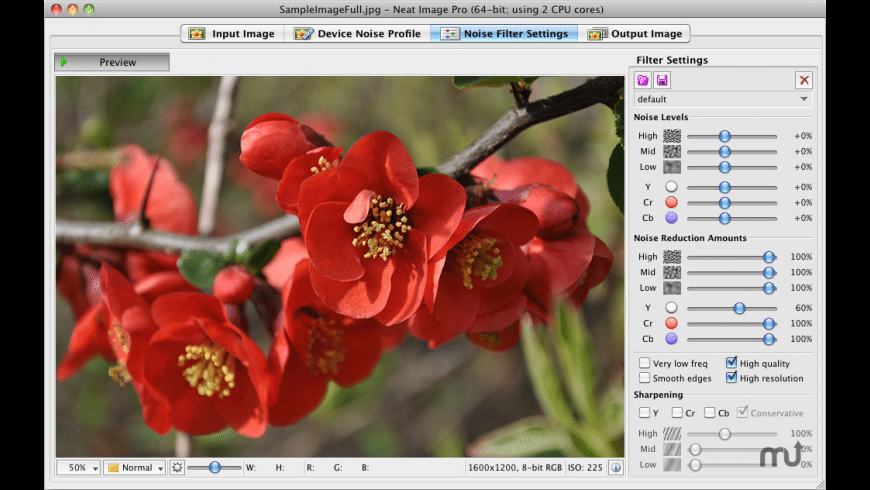The width and height of the screenshot is (870, 490).
Task: Enable Sharpening Y channel checkbox
Action: (x=644, y=413)
